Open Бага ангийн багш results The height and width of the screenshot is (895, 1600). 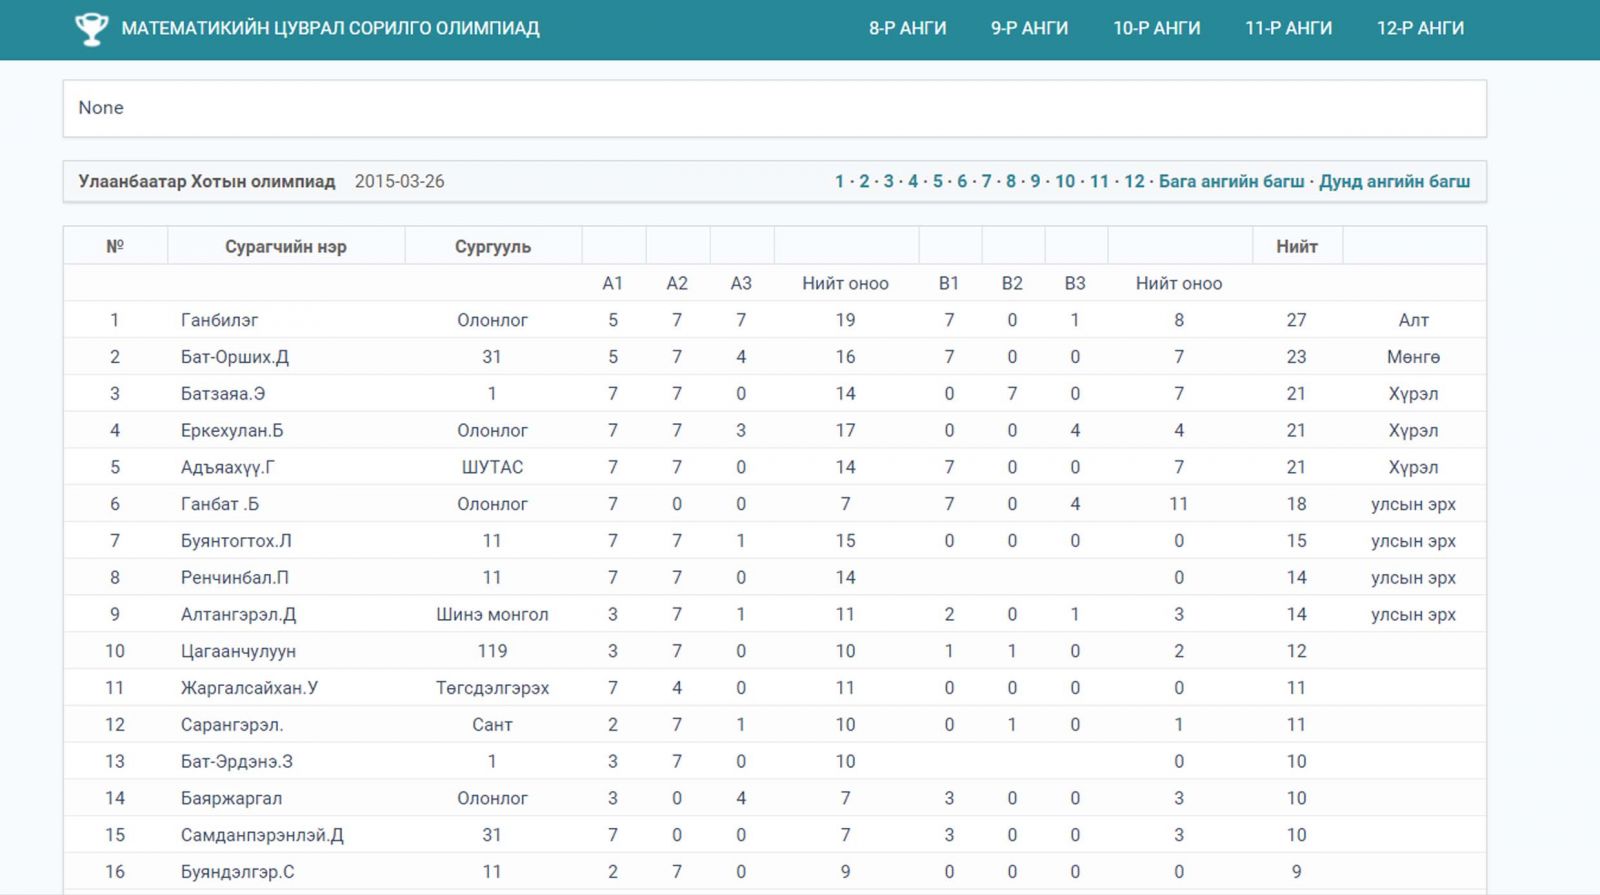(1231, 182)
